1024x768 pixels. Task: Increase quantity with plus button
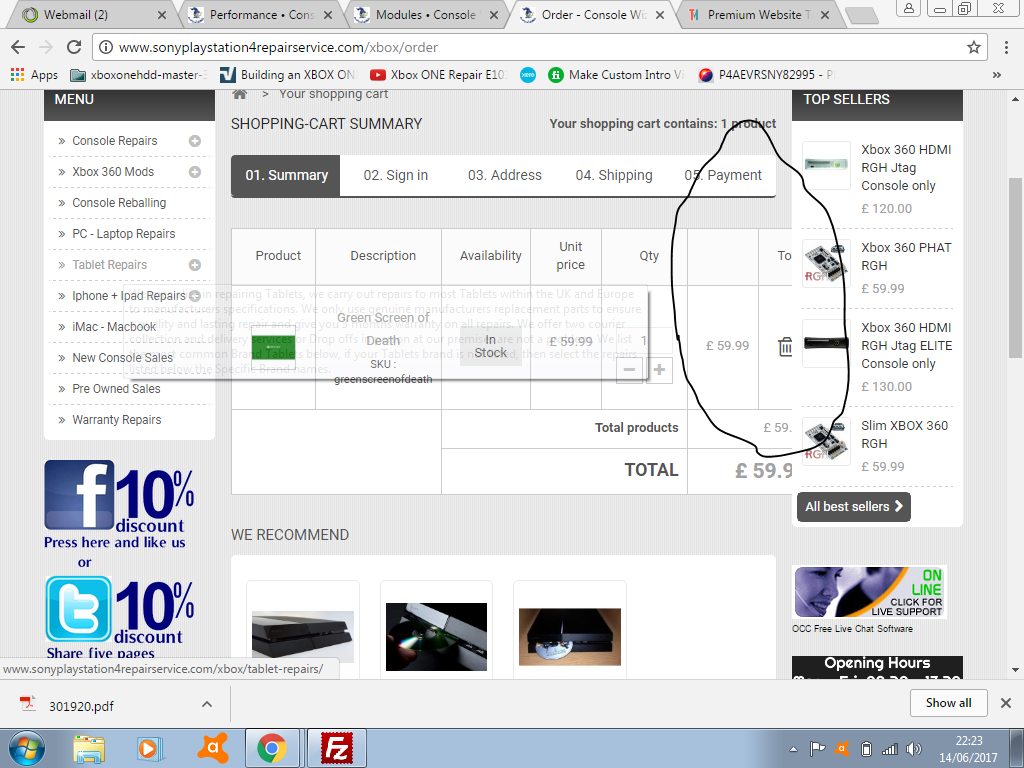coord(660,370)
